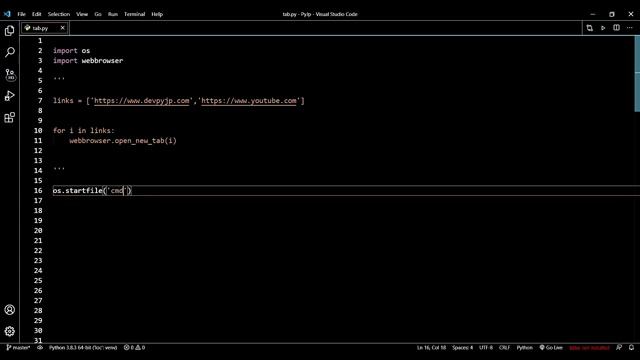This screenshot has width=640, height=360.
Task: Run Python file with play icon
Action: click(603, 28)
